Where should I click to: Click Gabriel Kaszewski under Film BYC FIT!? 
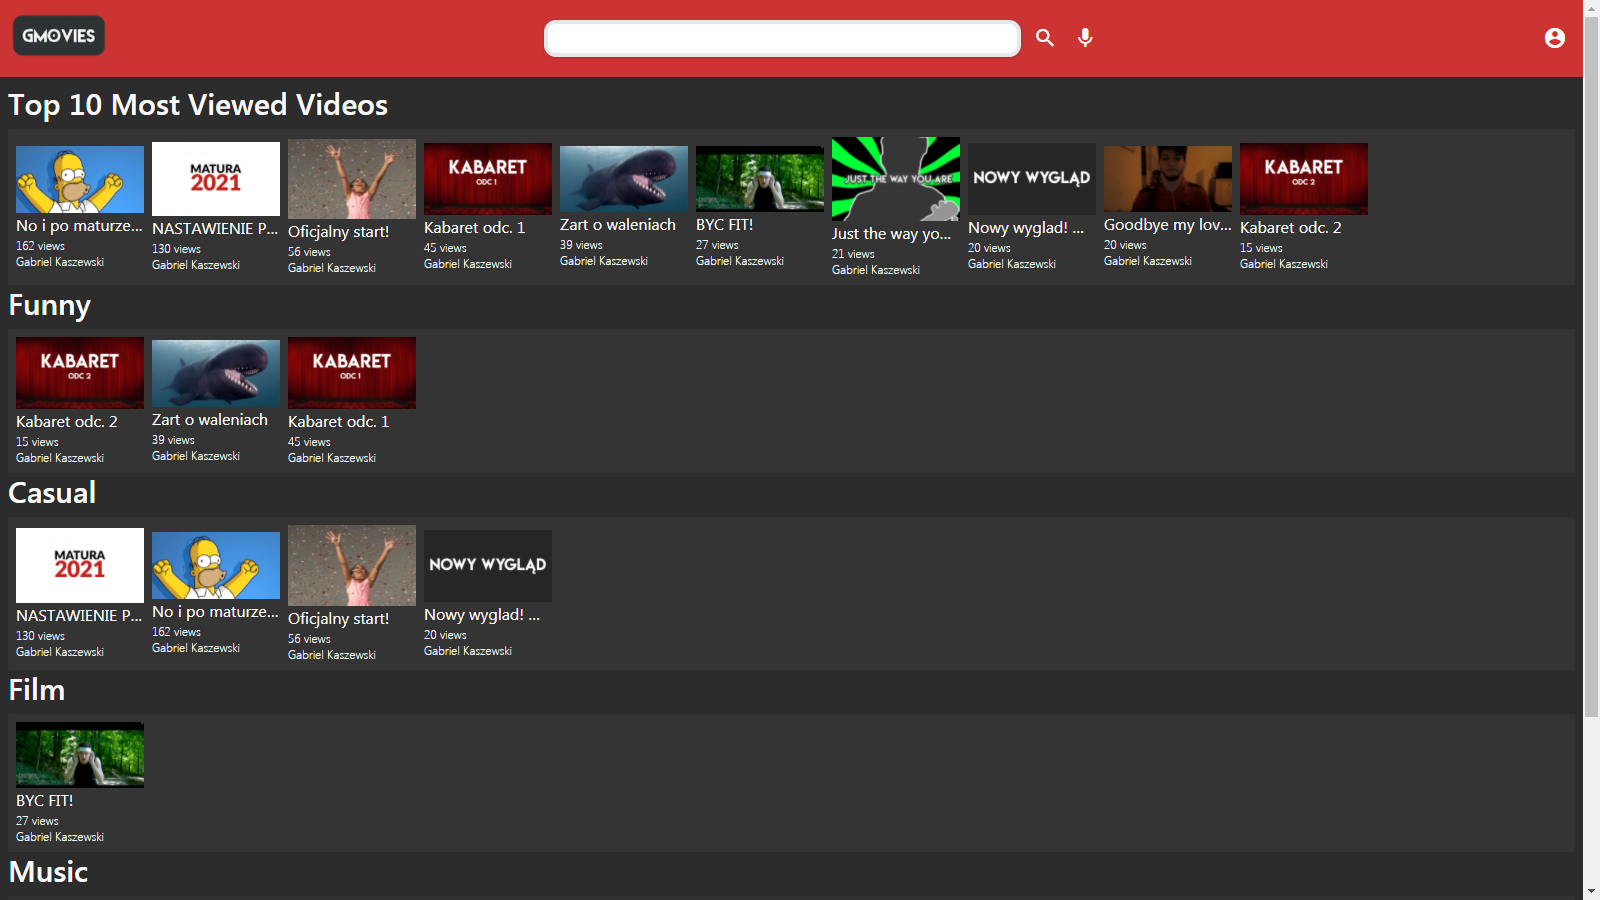click(x=60, y=837)
